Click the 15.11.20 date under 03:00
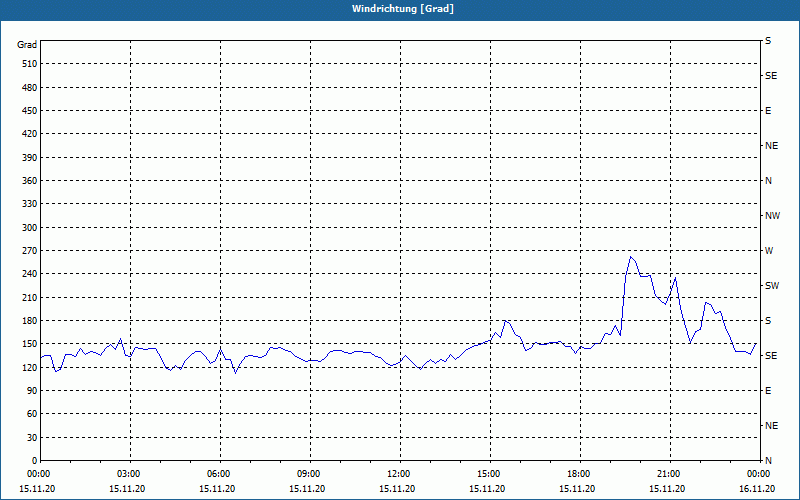Image resolution: width=800 pixels, height=500 pixels. [127, 489]
